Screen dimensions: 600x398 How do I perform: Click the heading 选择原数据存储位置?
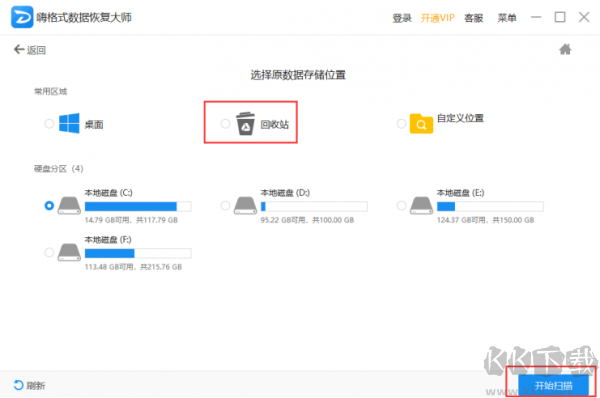pyautogui.click(x=298, y=75)
